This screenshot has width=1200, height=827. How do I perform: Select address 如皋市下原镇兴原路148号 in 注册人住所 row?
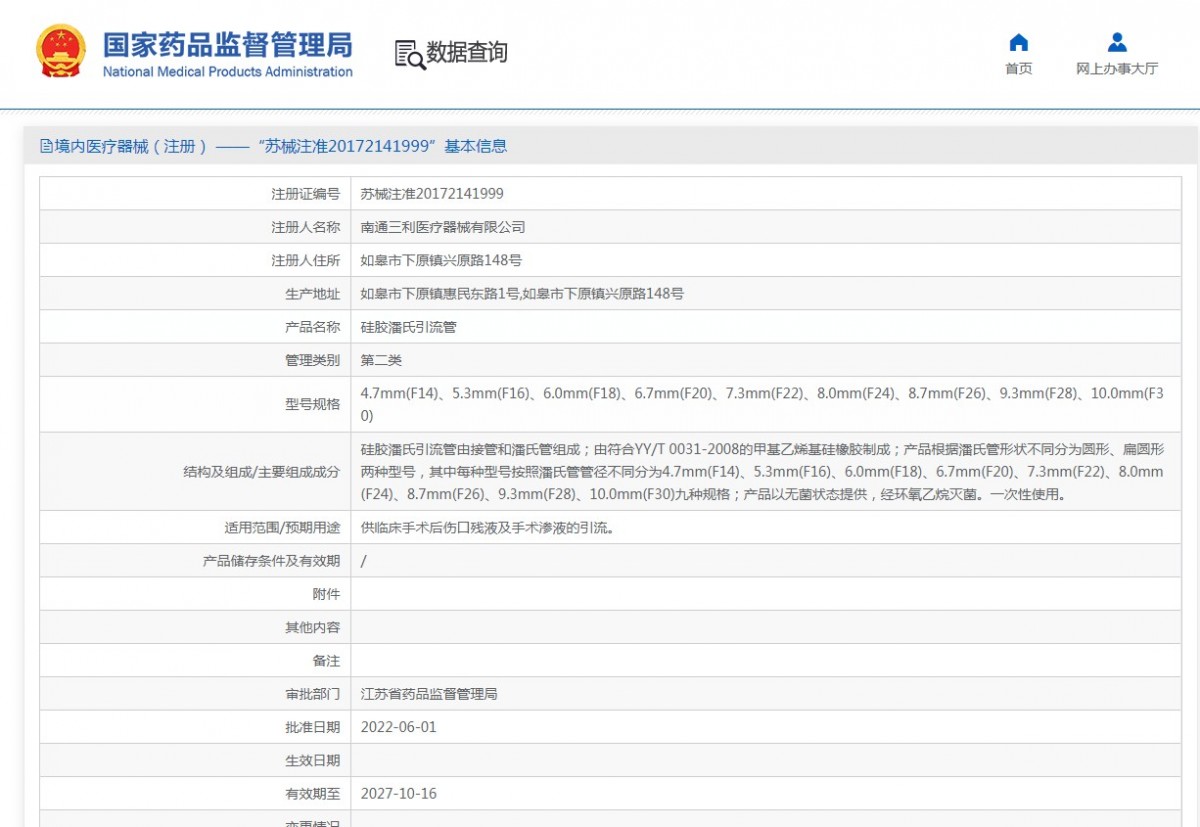tap(441, 260)
